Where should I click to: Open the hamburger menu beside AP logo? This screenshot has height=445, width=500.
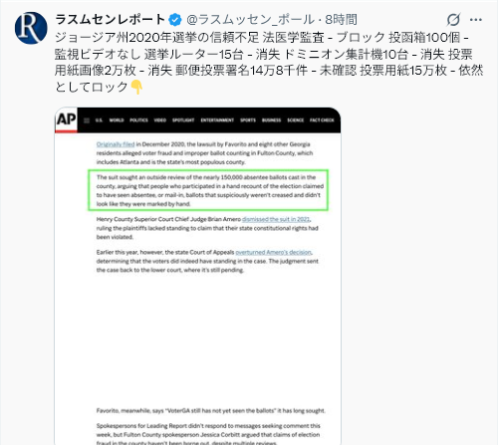pyautogui.click(x=87, y=120)
